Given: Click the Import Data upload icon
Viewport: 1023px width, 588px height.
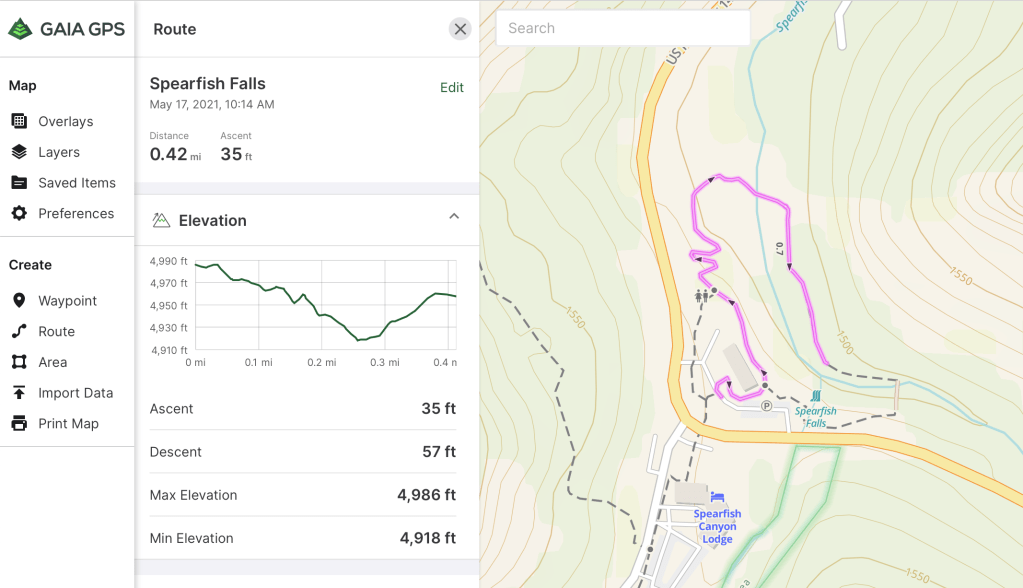Looking at the screenshot, I should click(x=19, y=393).
